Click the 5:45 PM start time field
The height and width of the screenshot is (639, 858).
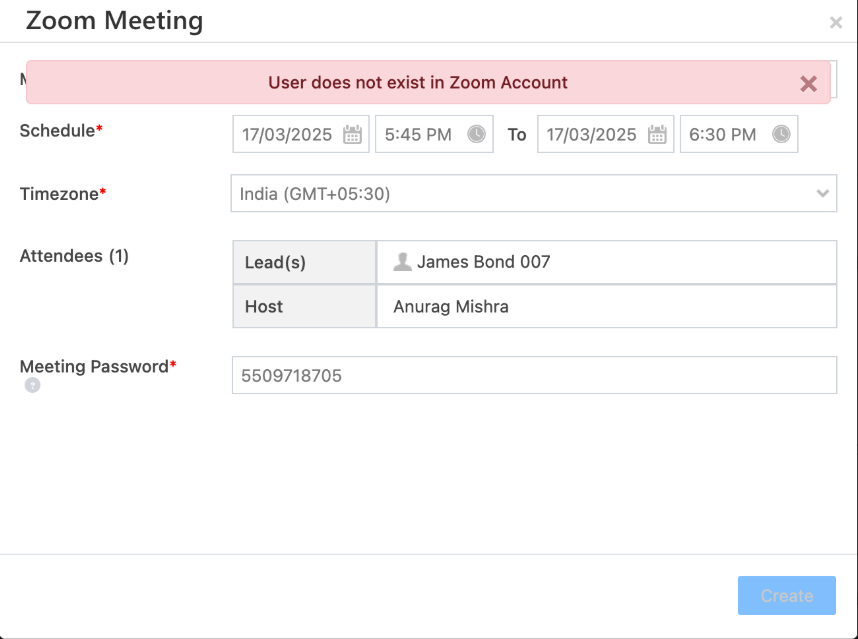(x=419, y=135)
